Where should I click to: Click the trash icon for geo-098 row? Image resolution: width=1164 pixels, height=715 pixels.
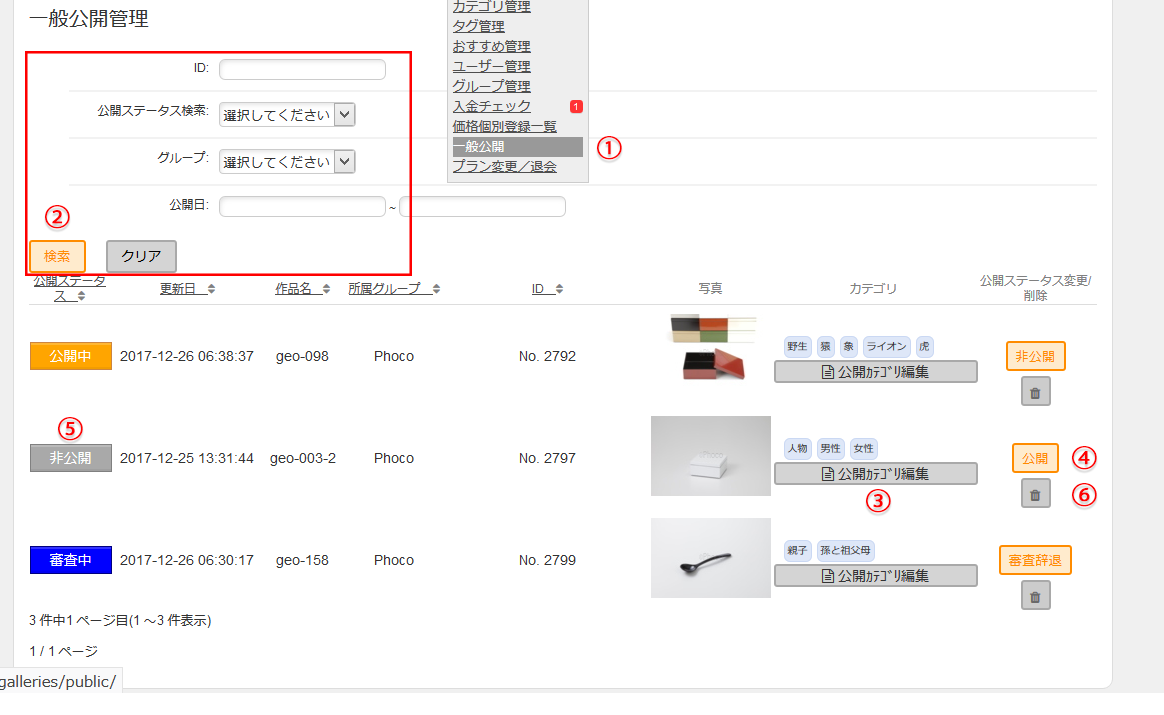click(x=1035, y=392)
